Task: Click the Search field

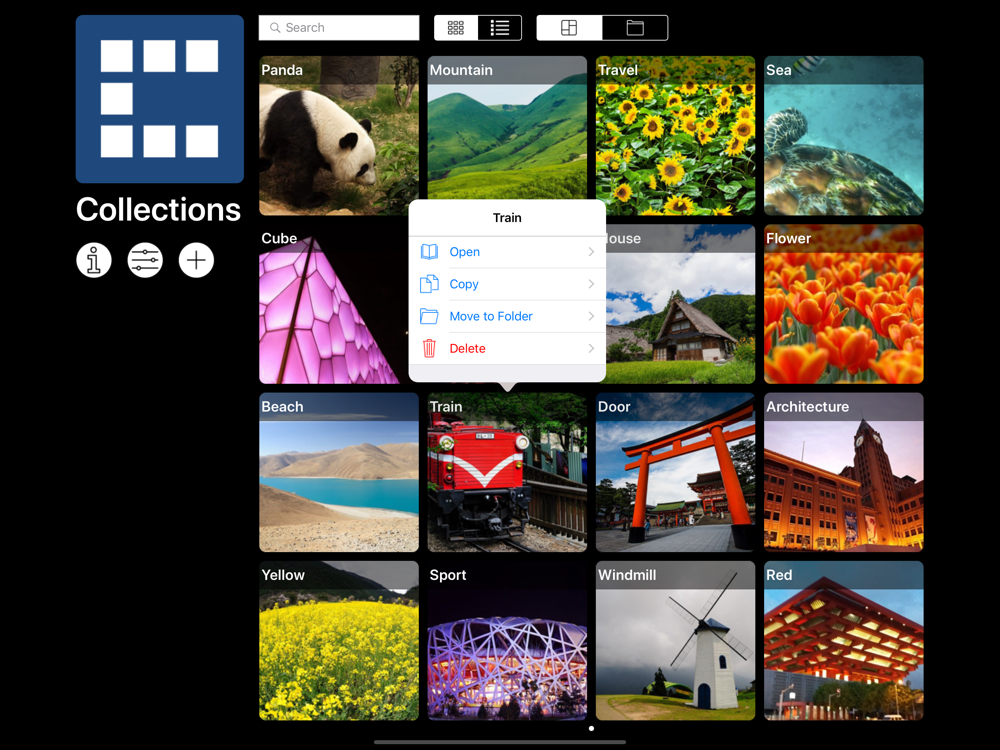Action: (x=339, y=28)
